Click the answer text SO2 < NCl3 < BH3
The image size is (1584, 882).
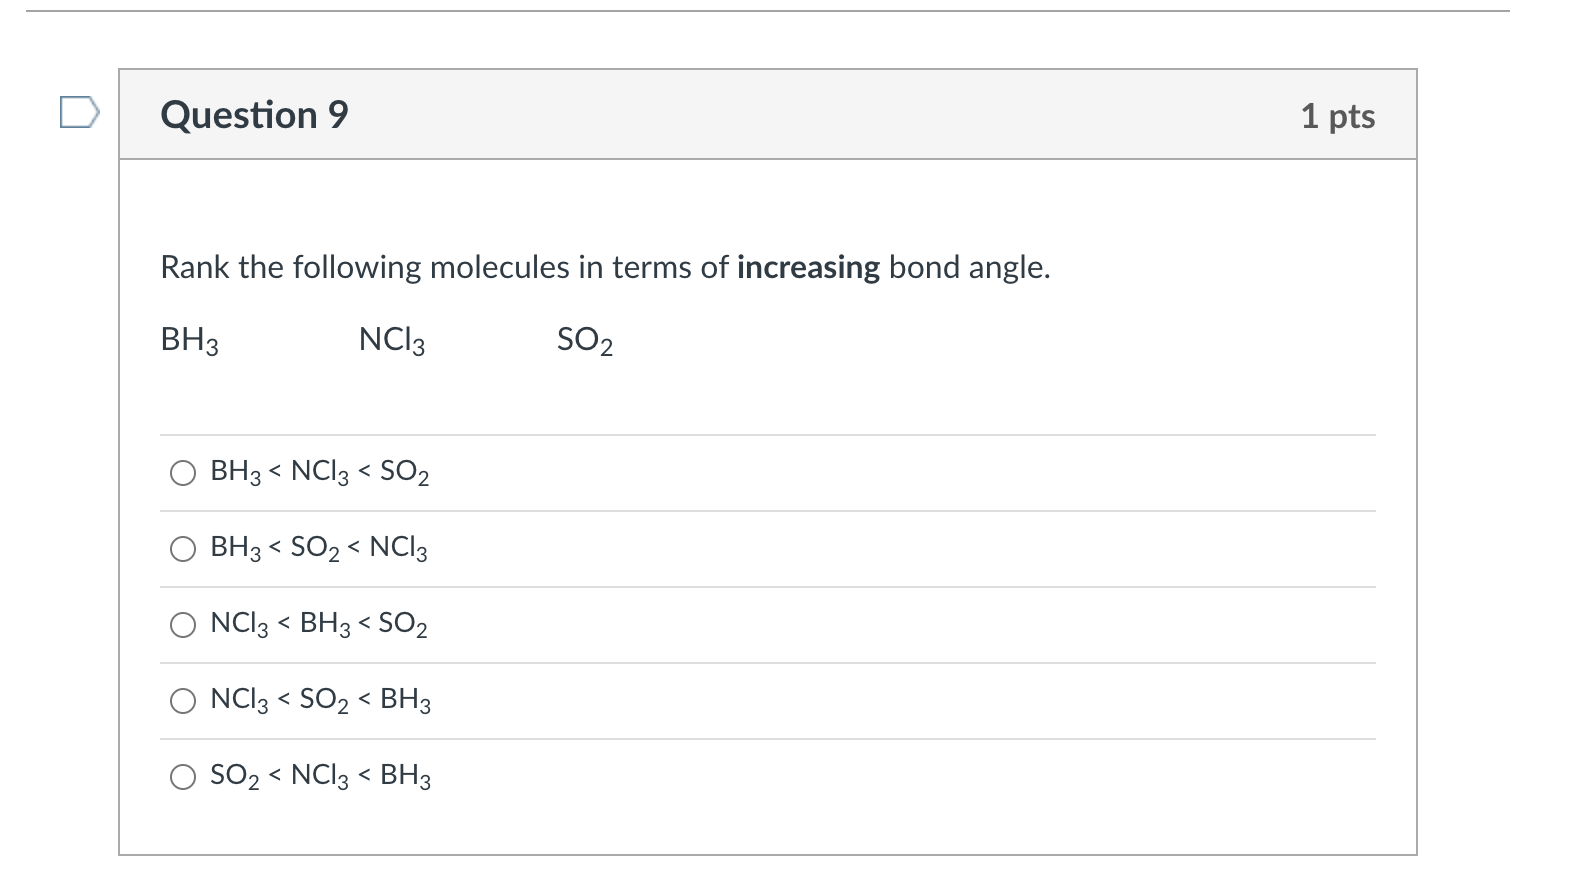tap(320, 777)
